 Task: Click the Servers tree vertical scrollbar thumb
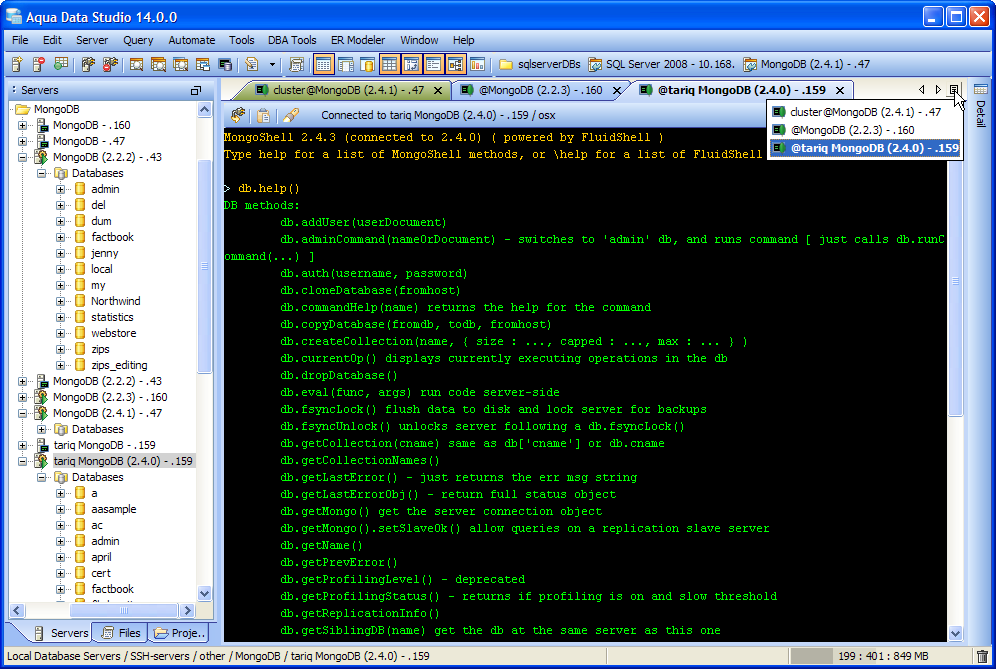tap(205, 267)
